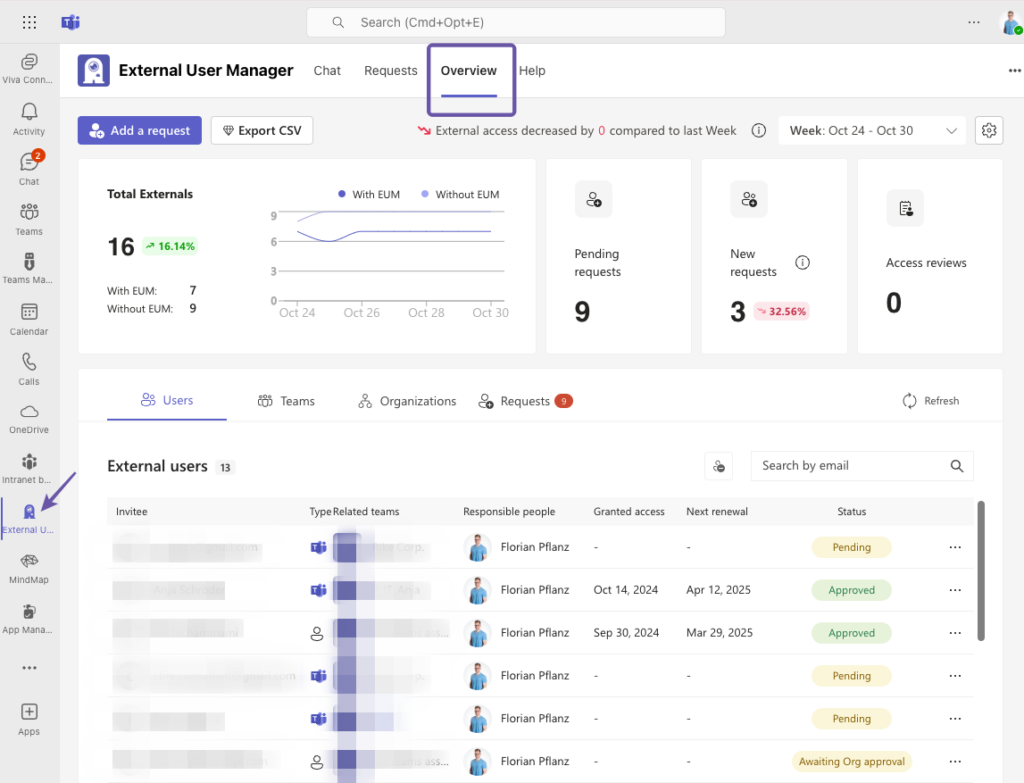The height and width of the screenshot is (783, 1024).
Task: Open Chat with 2 unread badge
Action: point(29,169)
